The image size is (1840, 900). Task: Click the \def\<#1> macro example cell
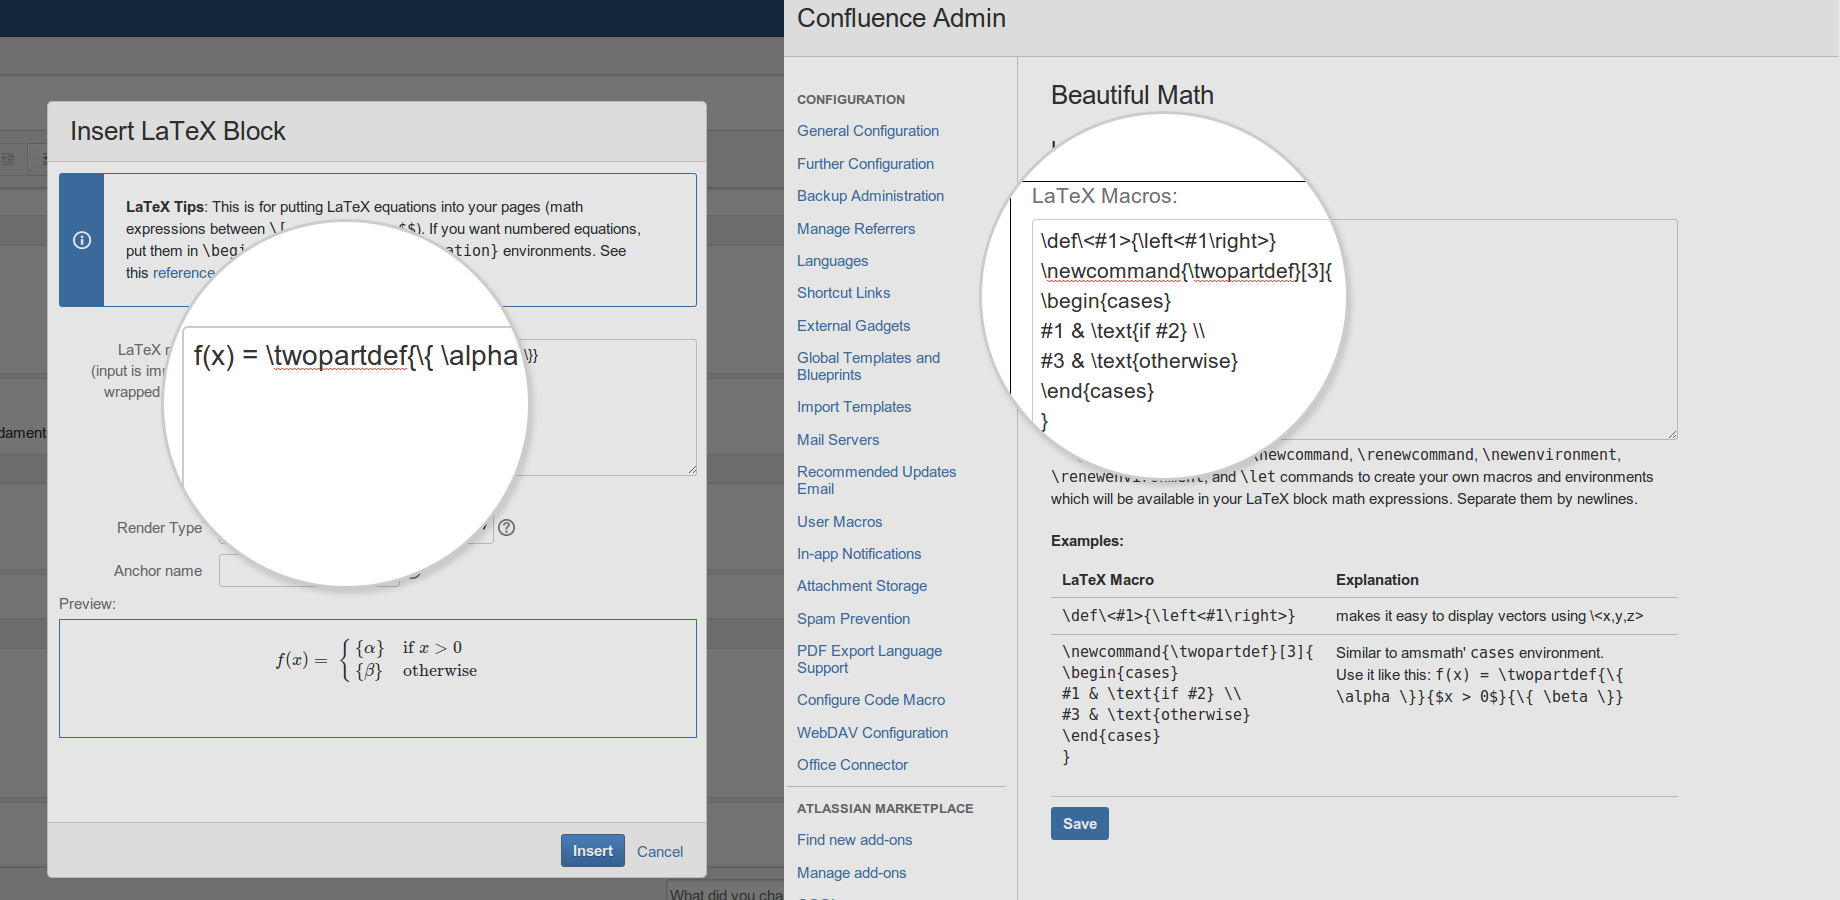pos(1178,616)
